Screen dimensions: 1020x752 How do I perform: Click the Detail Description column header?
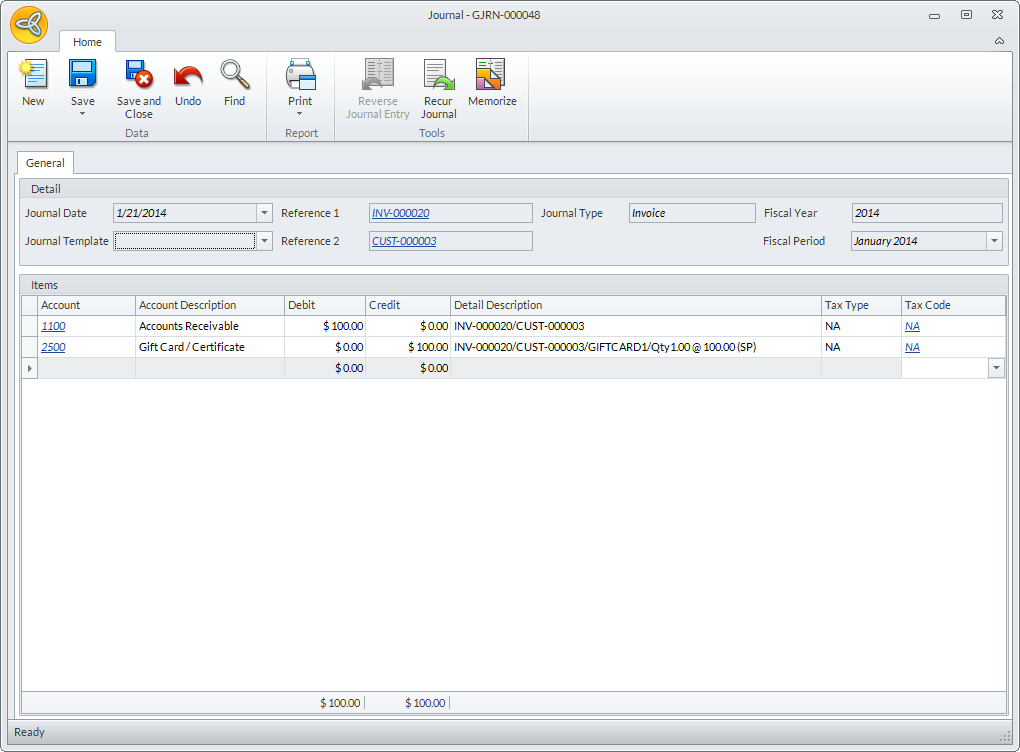pos(497,305)
